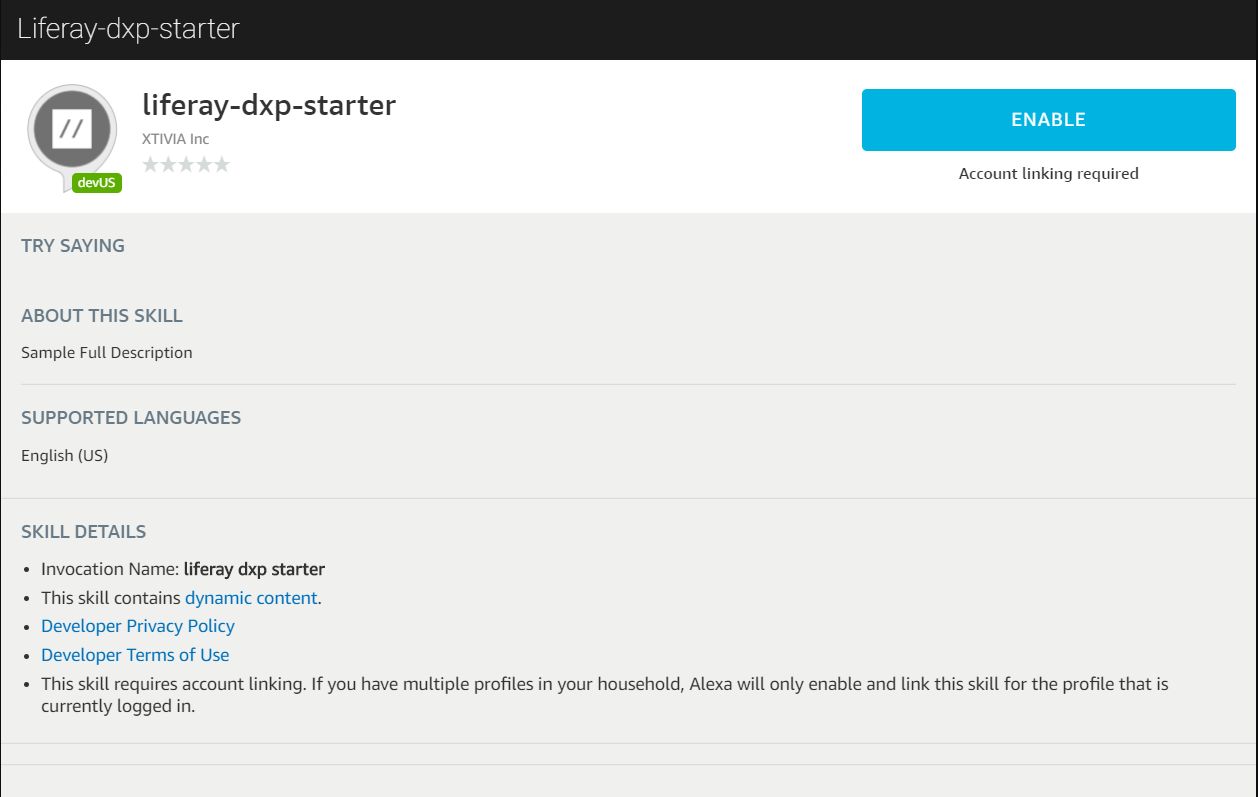Viewport: 1258px width, 797px height.
Task: Click the ENABLE button
Action: coord(1048,120)
